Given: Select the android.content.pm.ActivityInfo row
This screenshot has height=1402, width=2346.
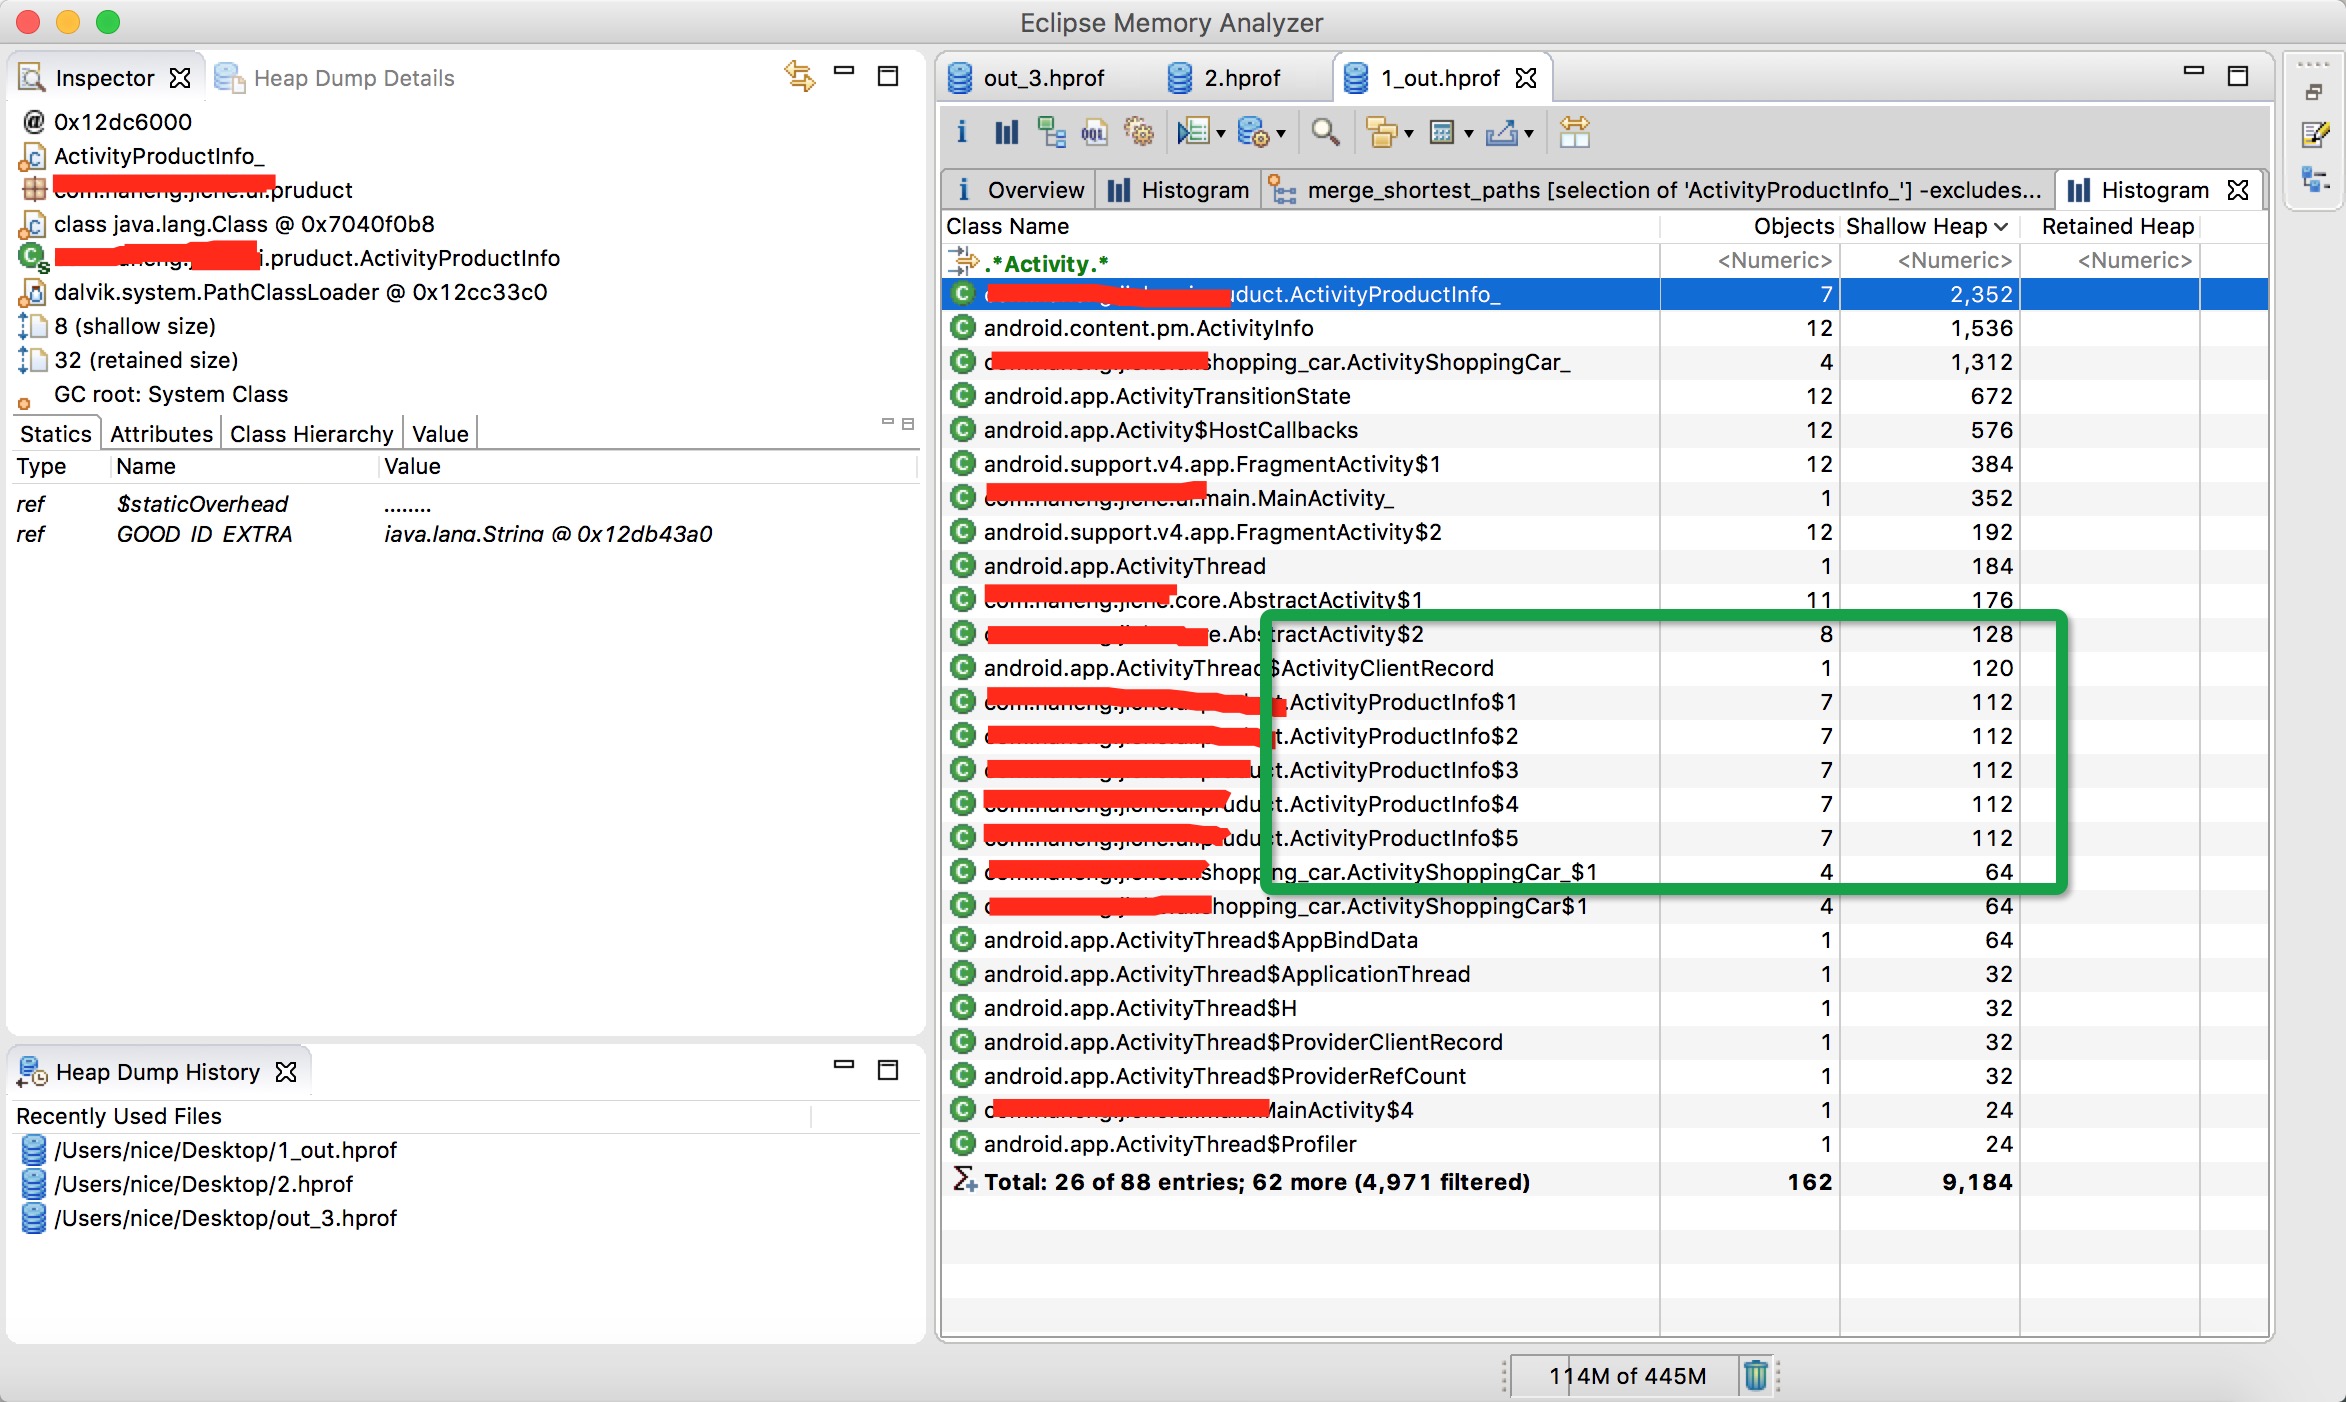Looking at the screenshot, I should pyautogui.click(x=1604, y=328).
